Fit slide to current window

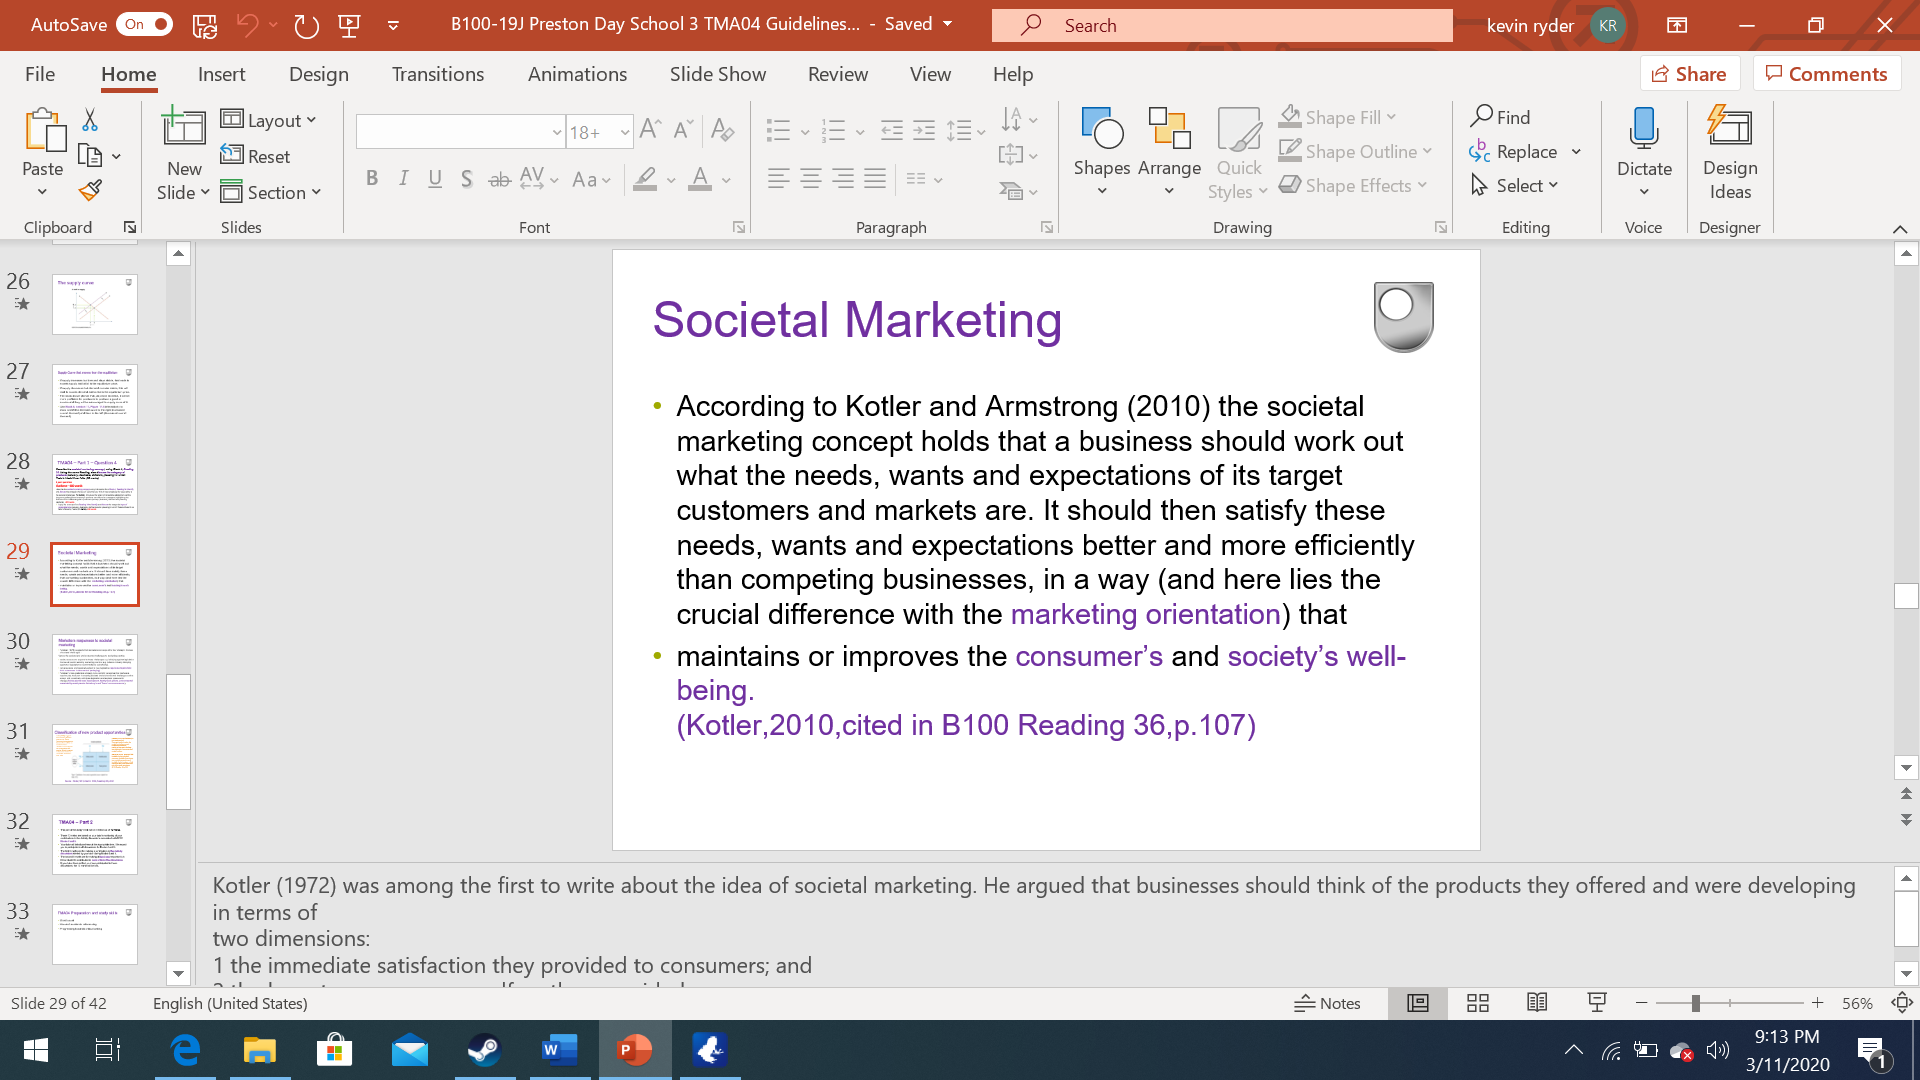pos(1901,1003)
